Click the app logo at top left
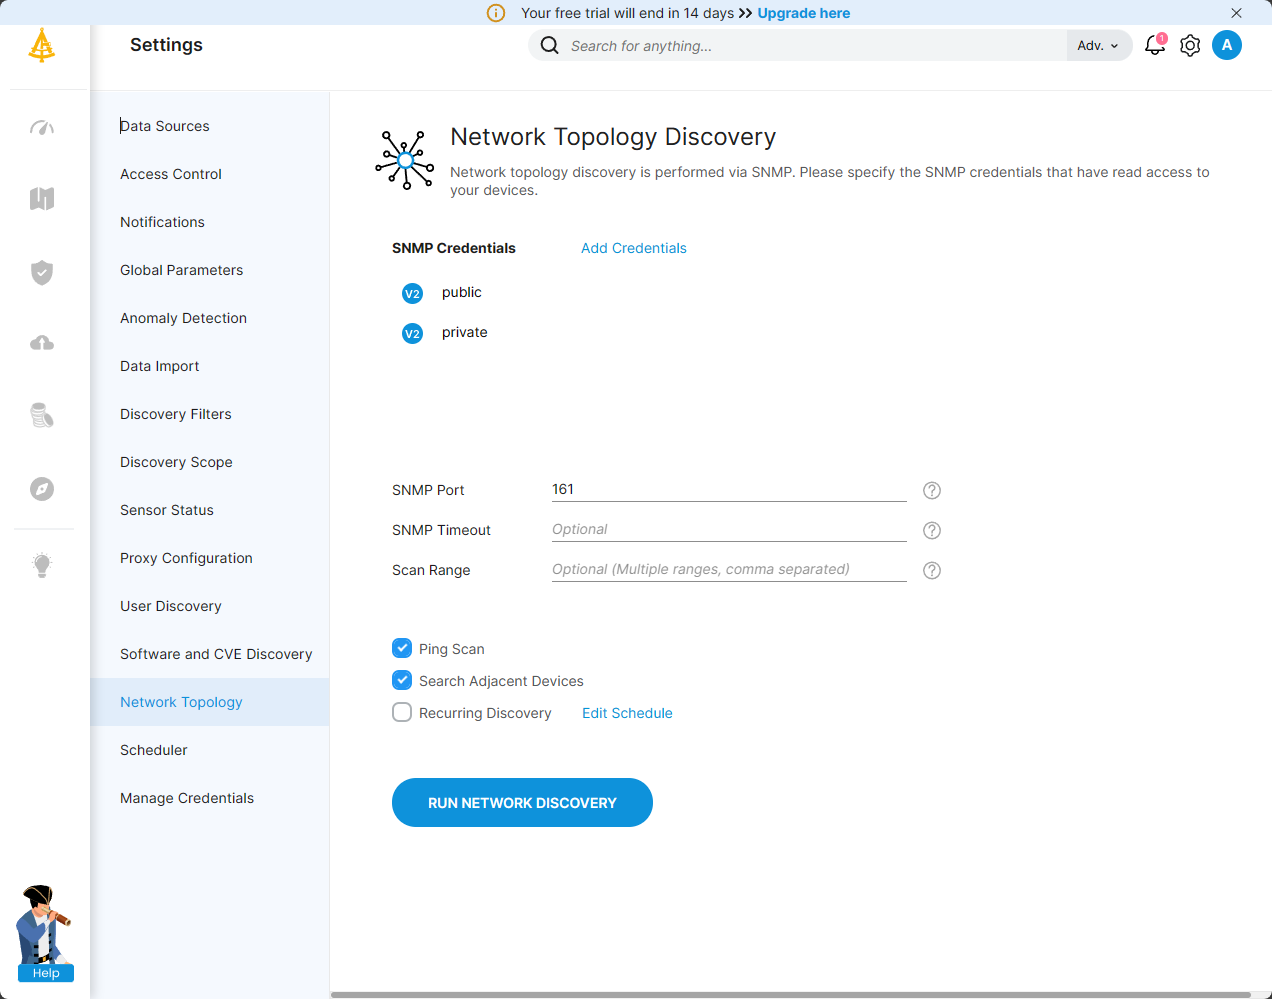 [42, 45]
